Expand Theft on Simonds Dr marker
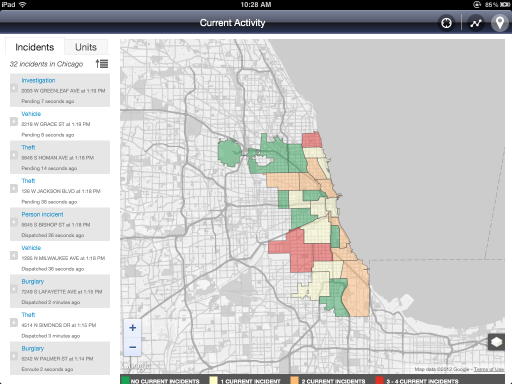The height and width of the screenshot is (384, 512). (x=14, y=322)
